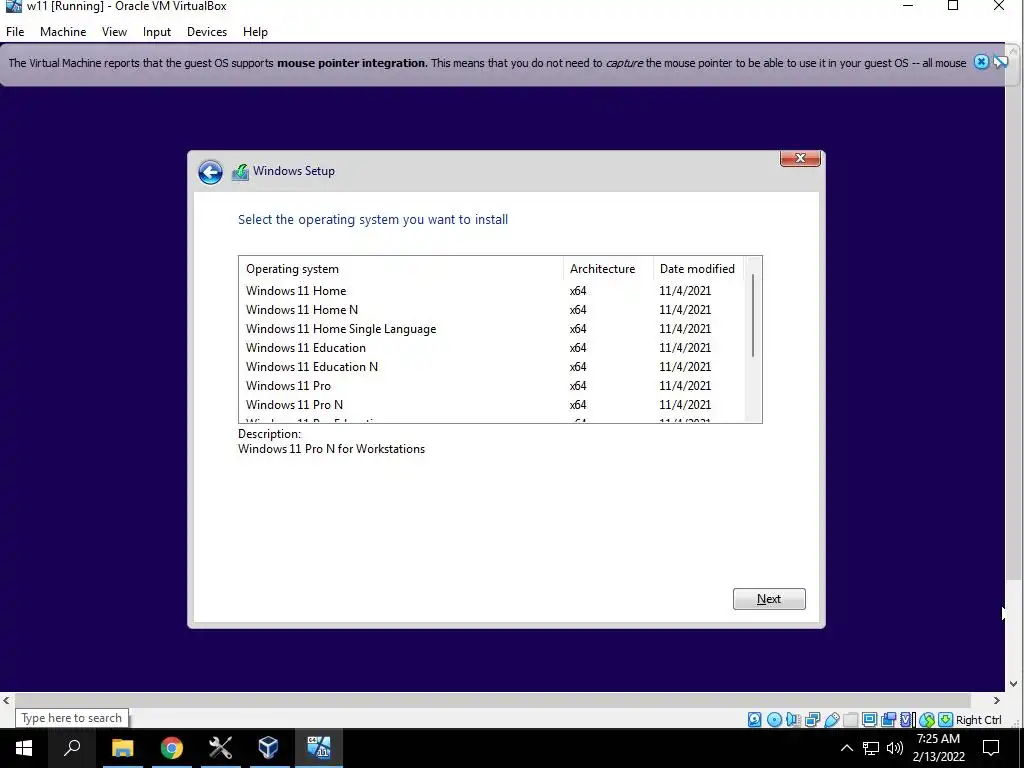
Task: Select Windows 11 Pro edition
Action: coord(492,385)
